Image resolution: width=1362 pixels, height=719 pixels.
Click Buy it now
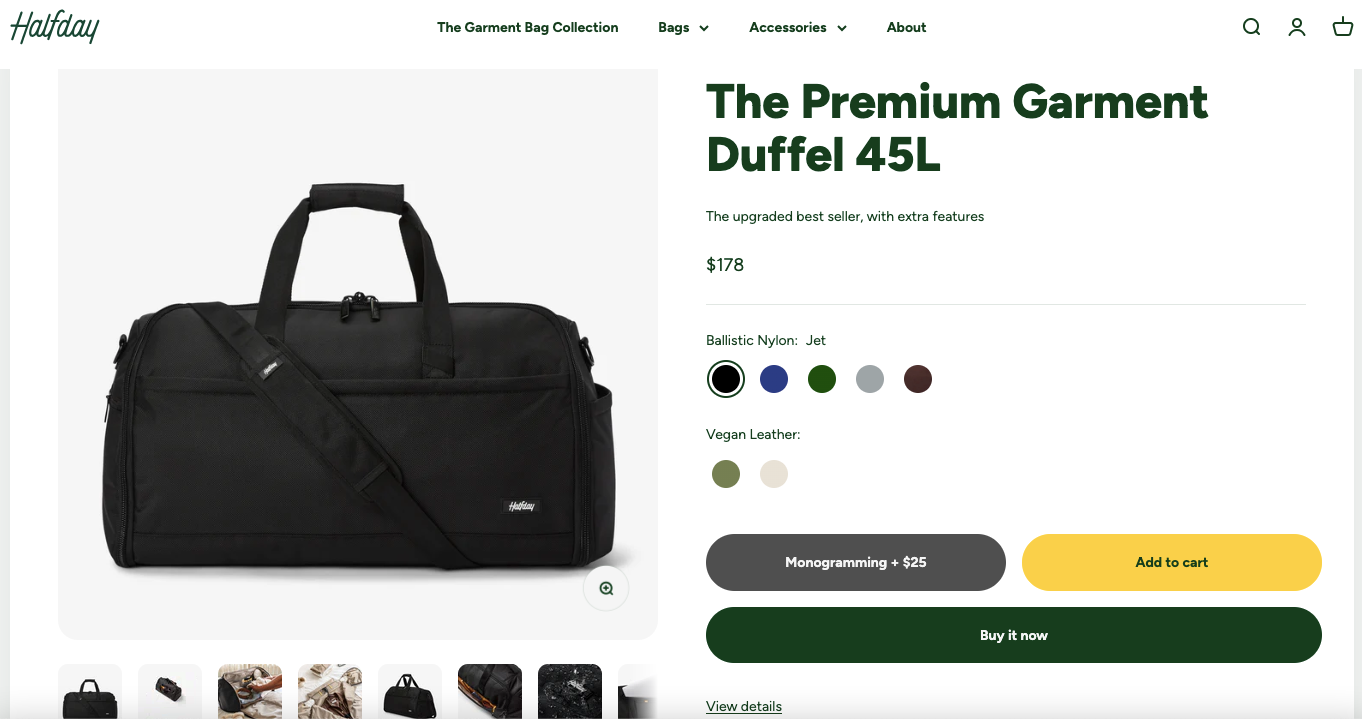coord(1014,635)
